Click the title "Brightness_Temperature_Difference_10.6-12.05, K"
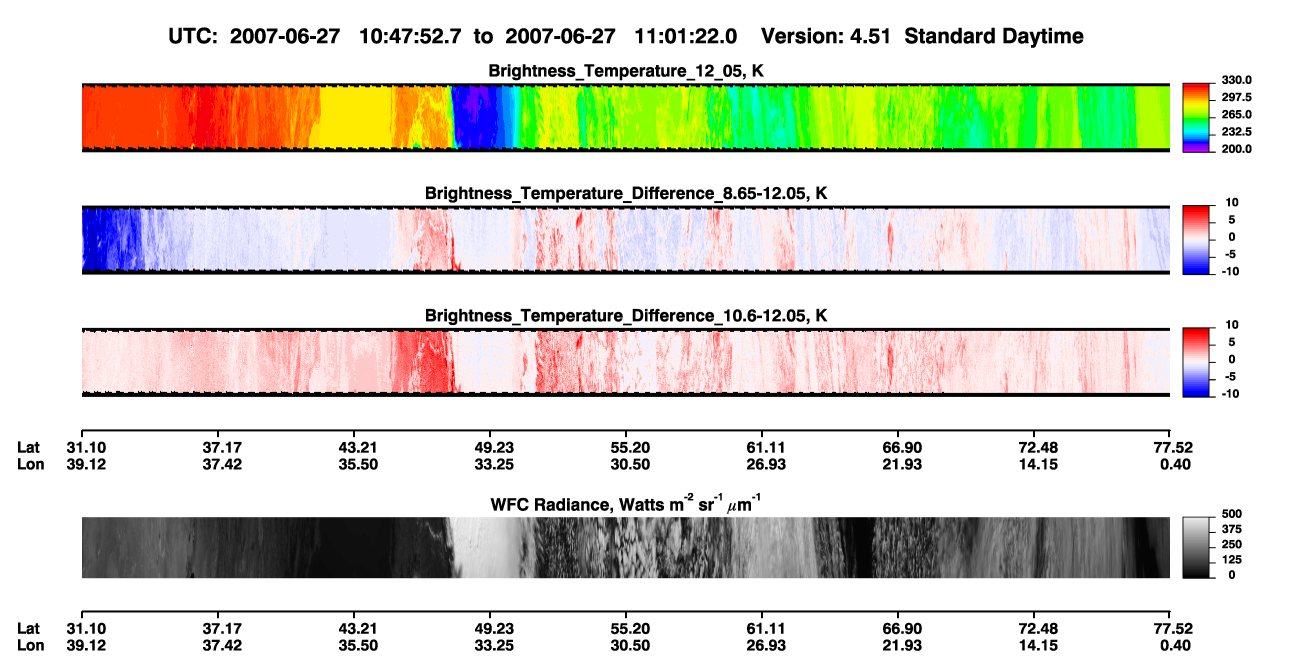This screenshot has height=667, width=1300. [x=626, y=316]
